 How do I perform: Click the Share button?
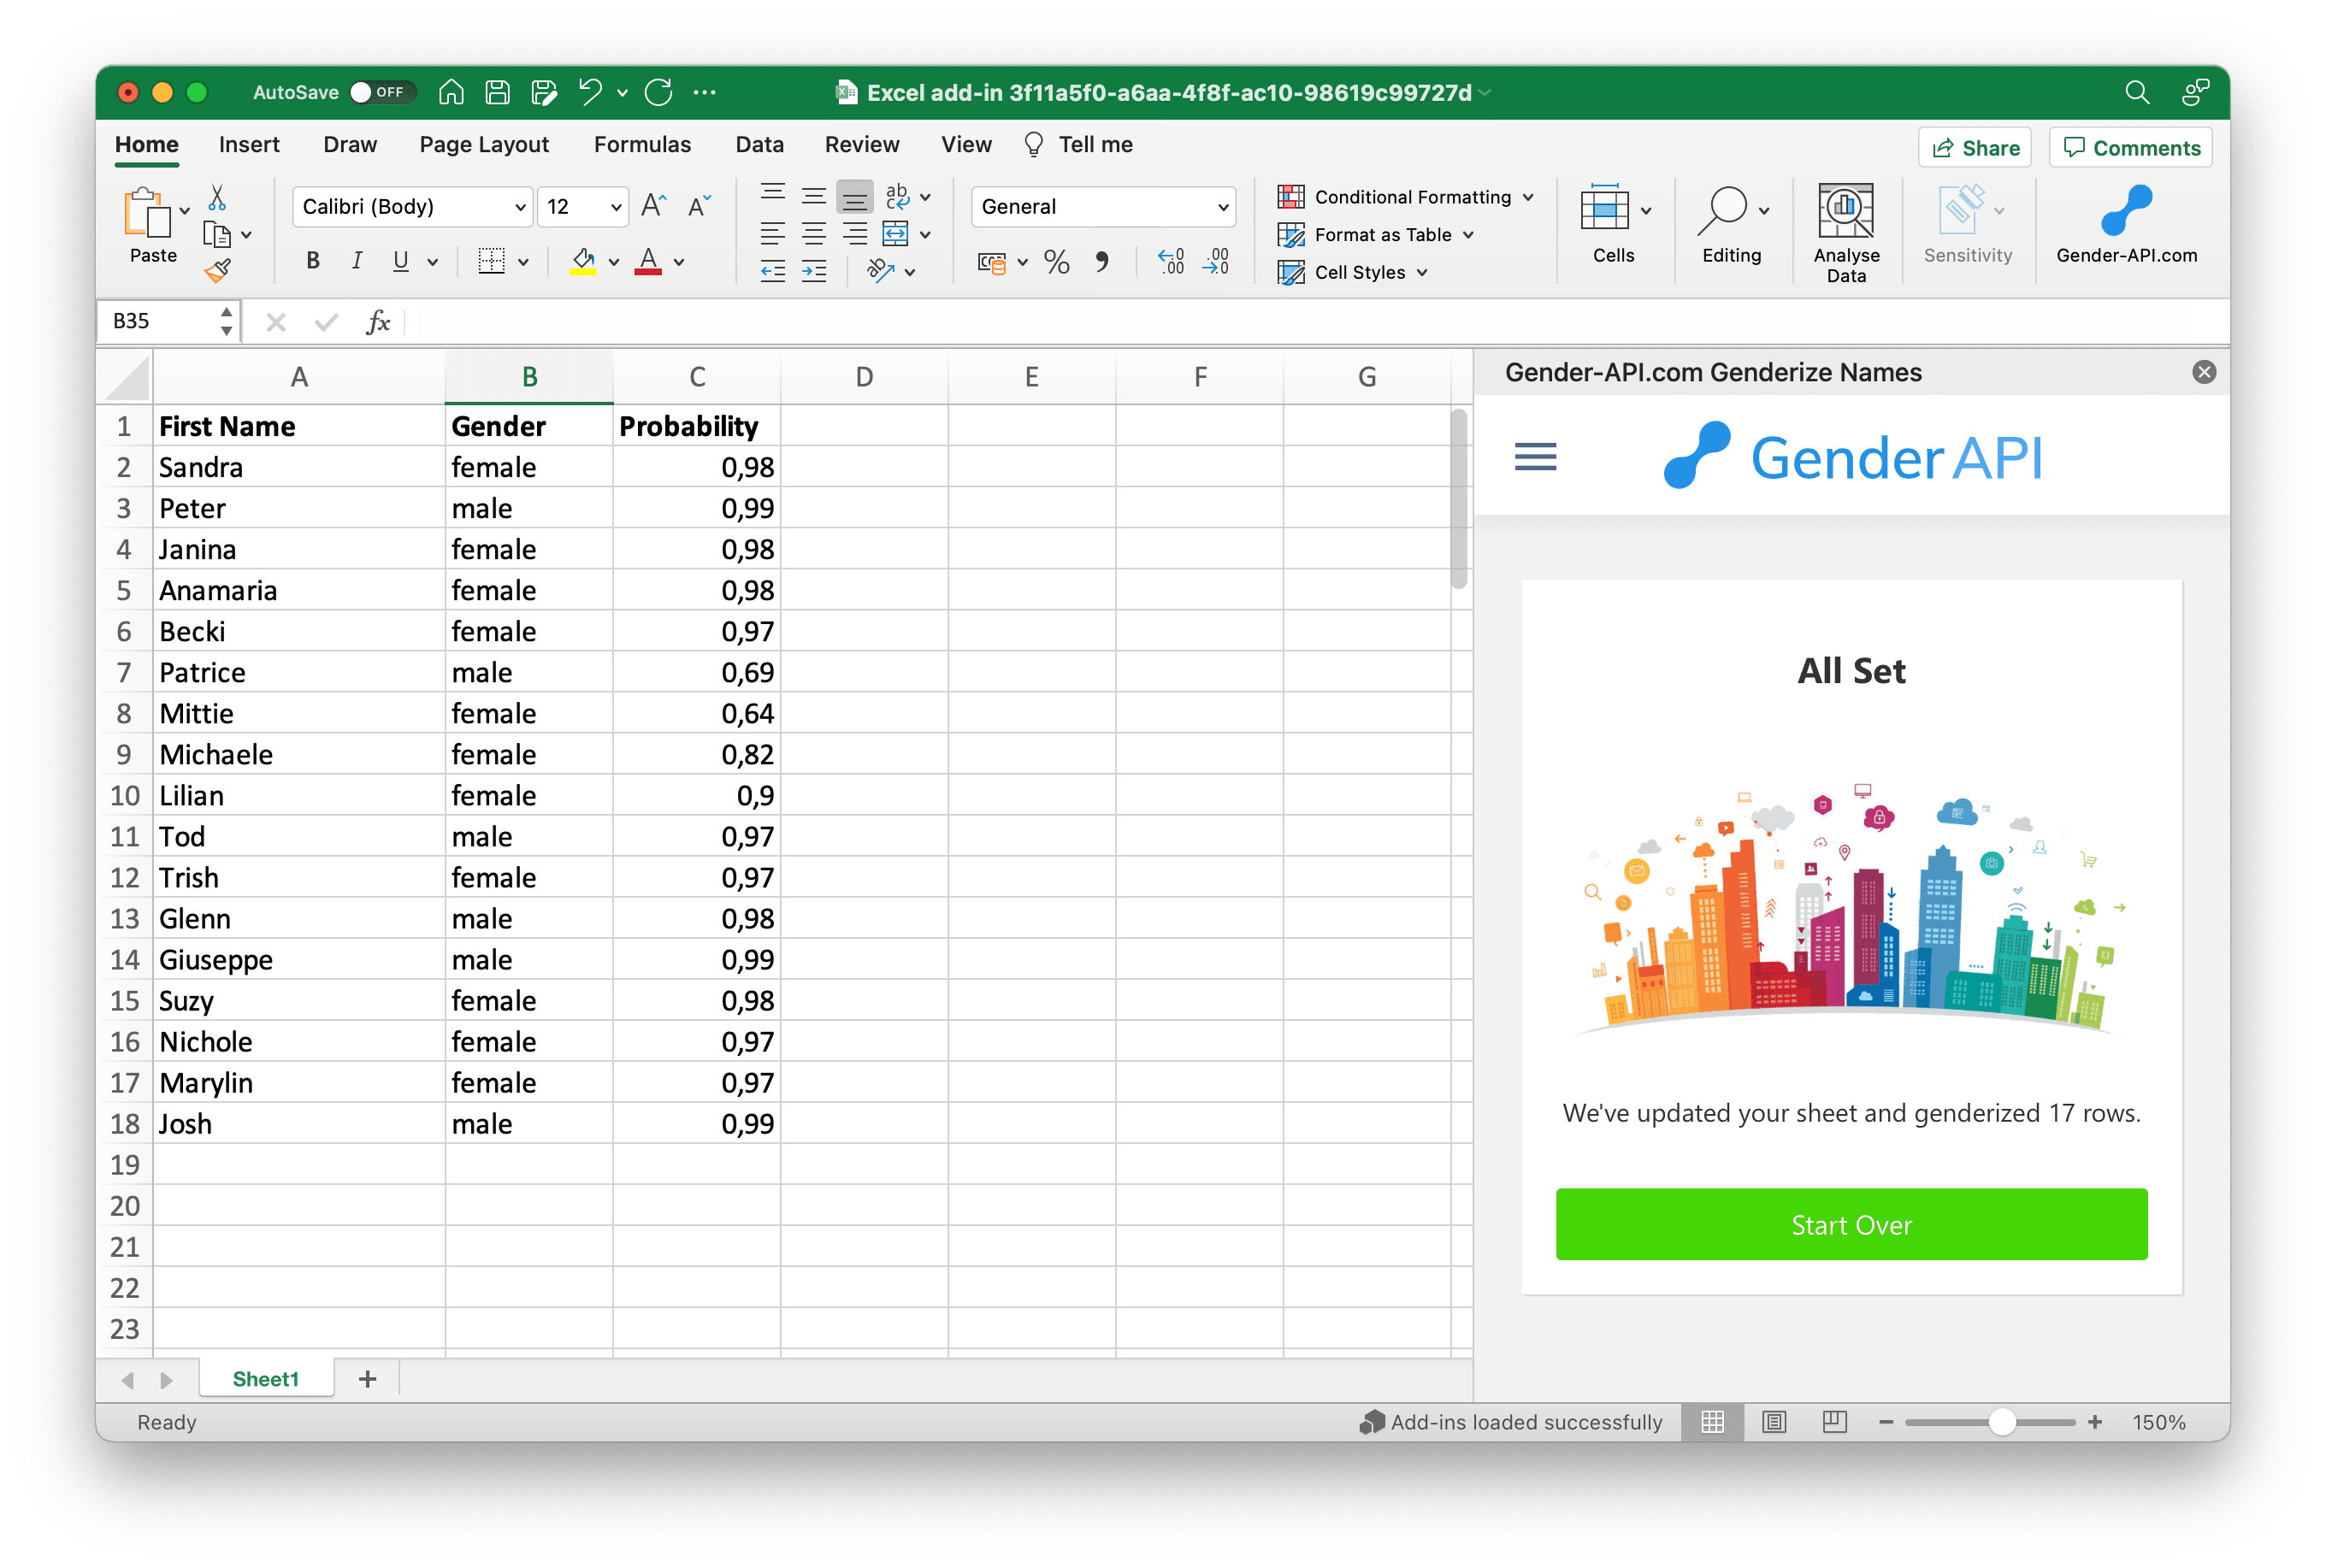[1976, 147]
